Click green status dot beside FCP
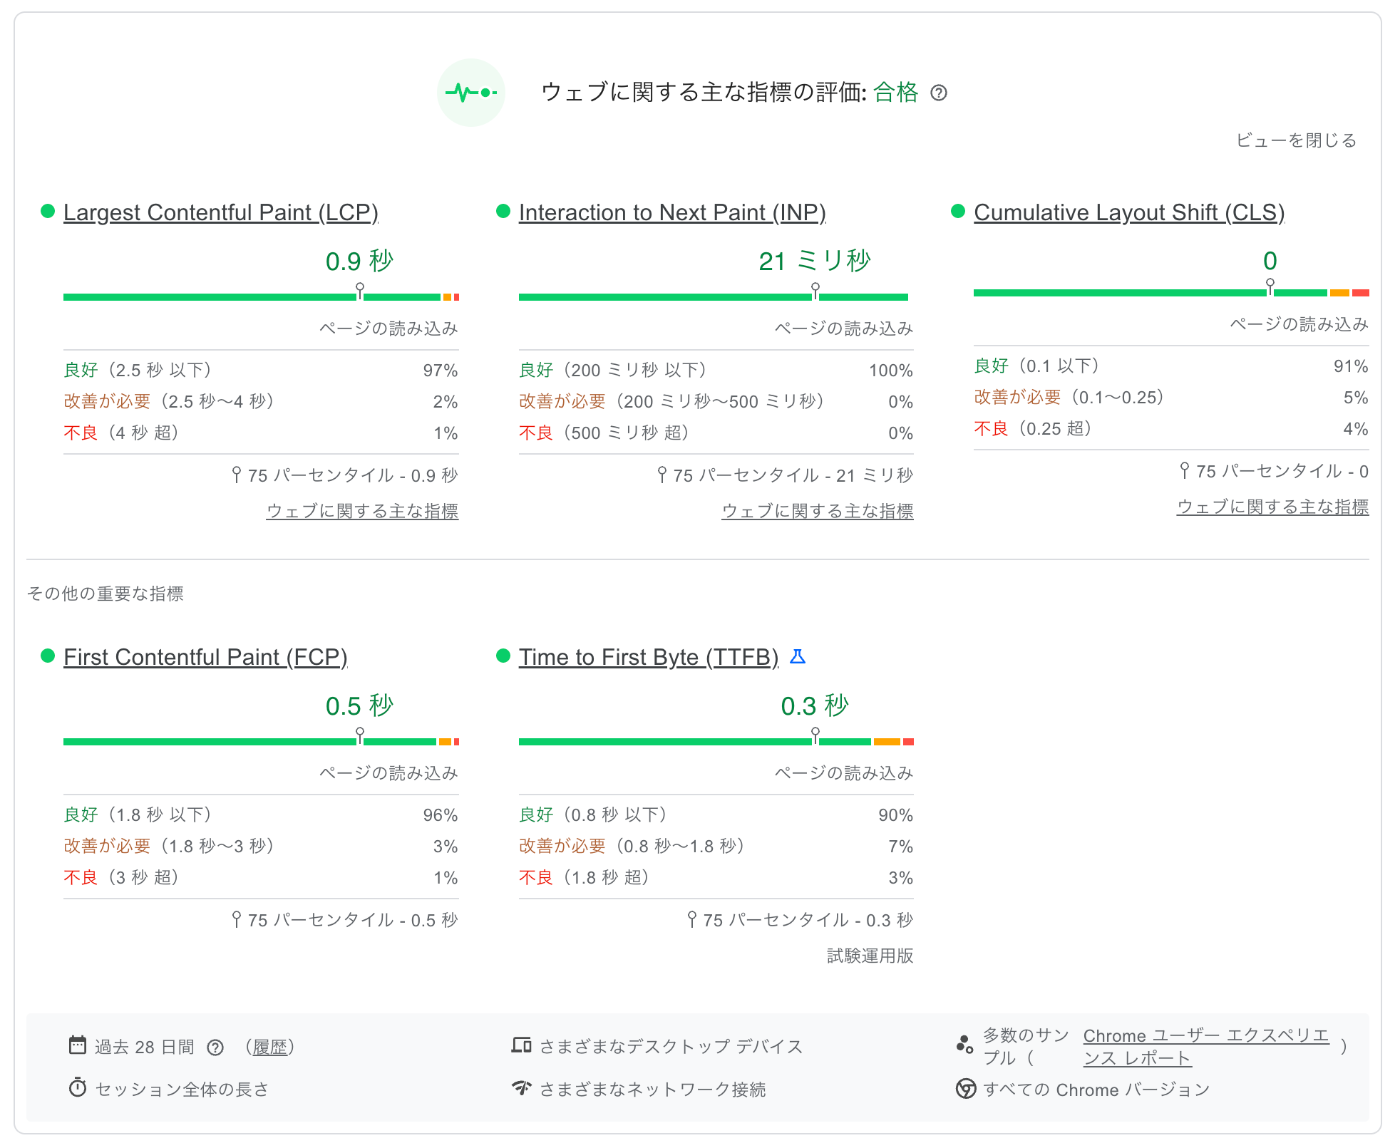Image resolution: width=1400 pixels, height=1143 pixels. (x=47, y=656)
